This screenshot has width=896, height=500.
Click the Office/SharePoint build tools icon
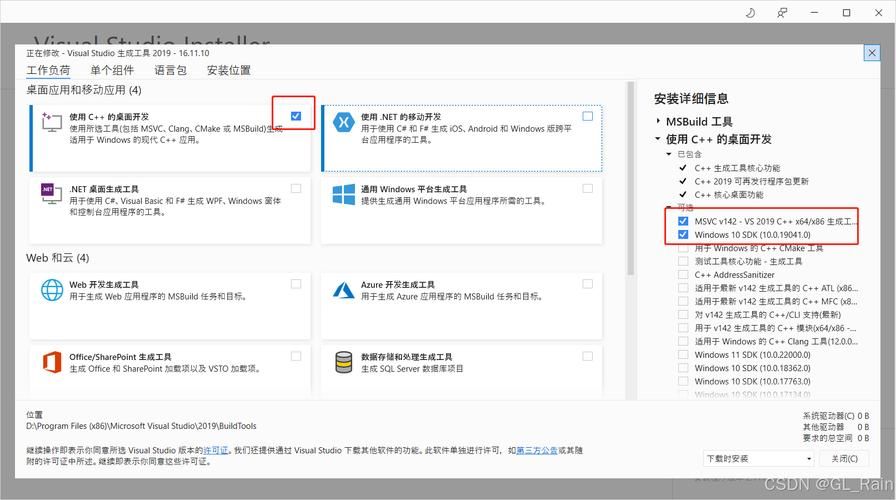51,362
